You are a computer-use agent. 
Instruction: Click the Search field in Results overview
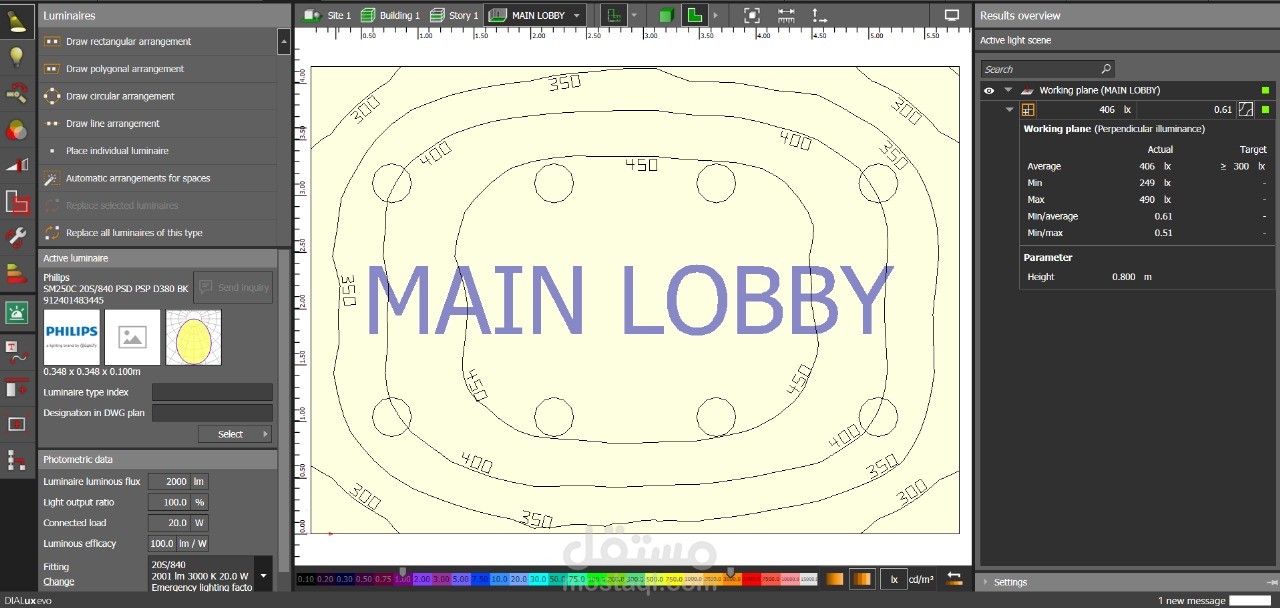click(x=1047, y=69)
